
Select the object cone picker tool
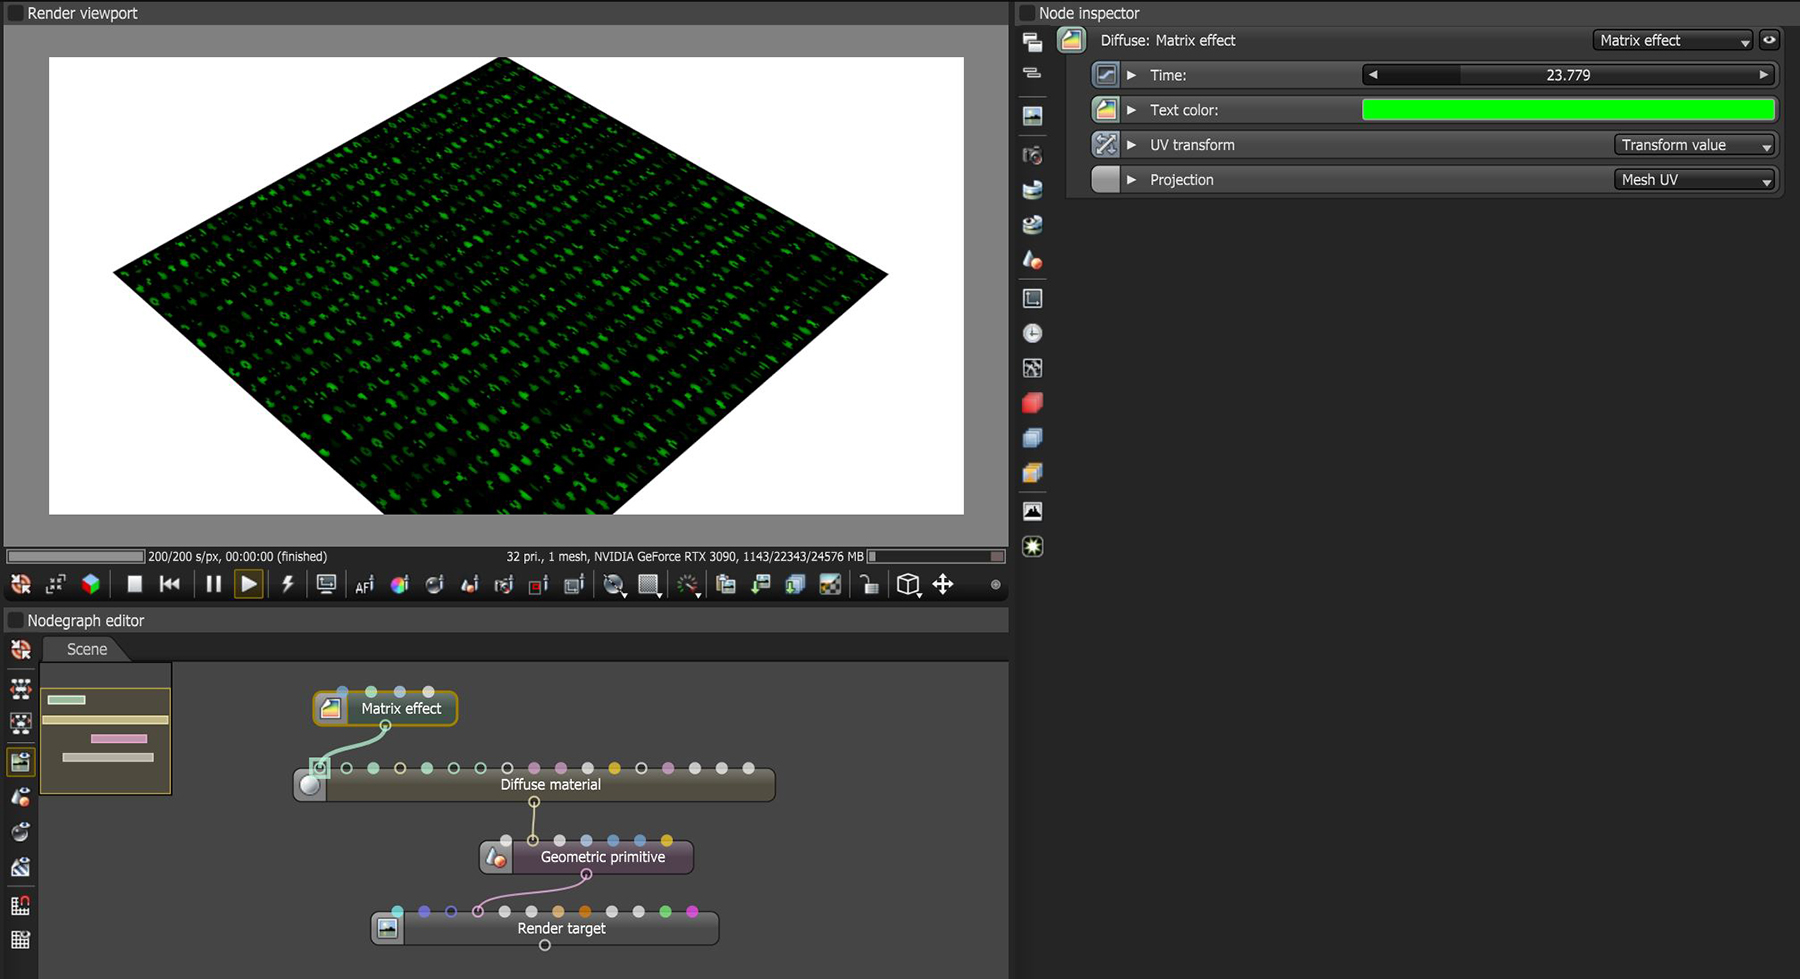coord(469,585)
